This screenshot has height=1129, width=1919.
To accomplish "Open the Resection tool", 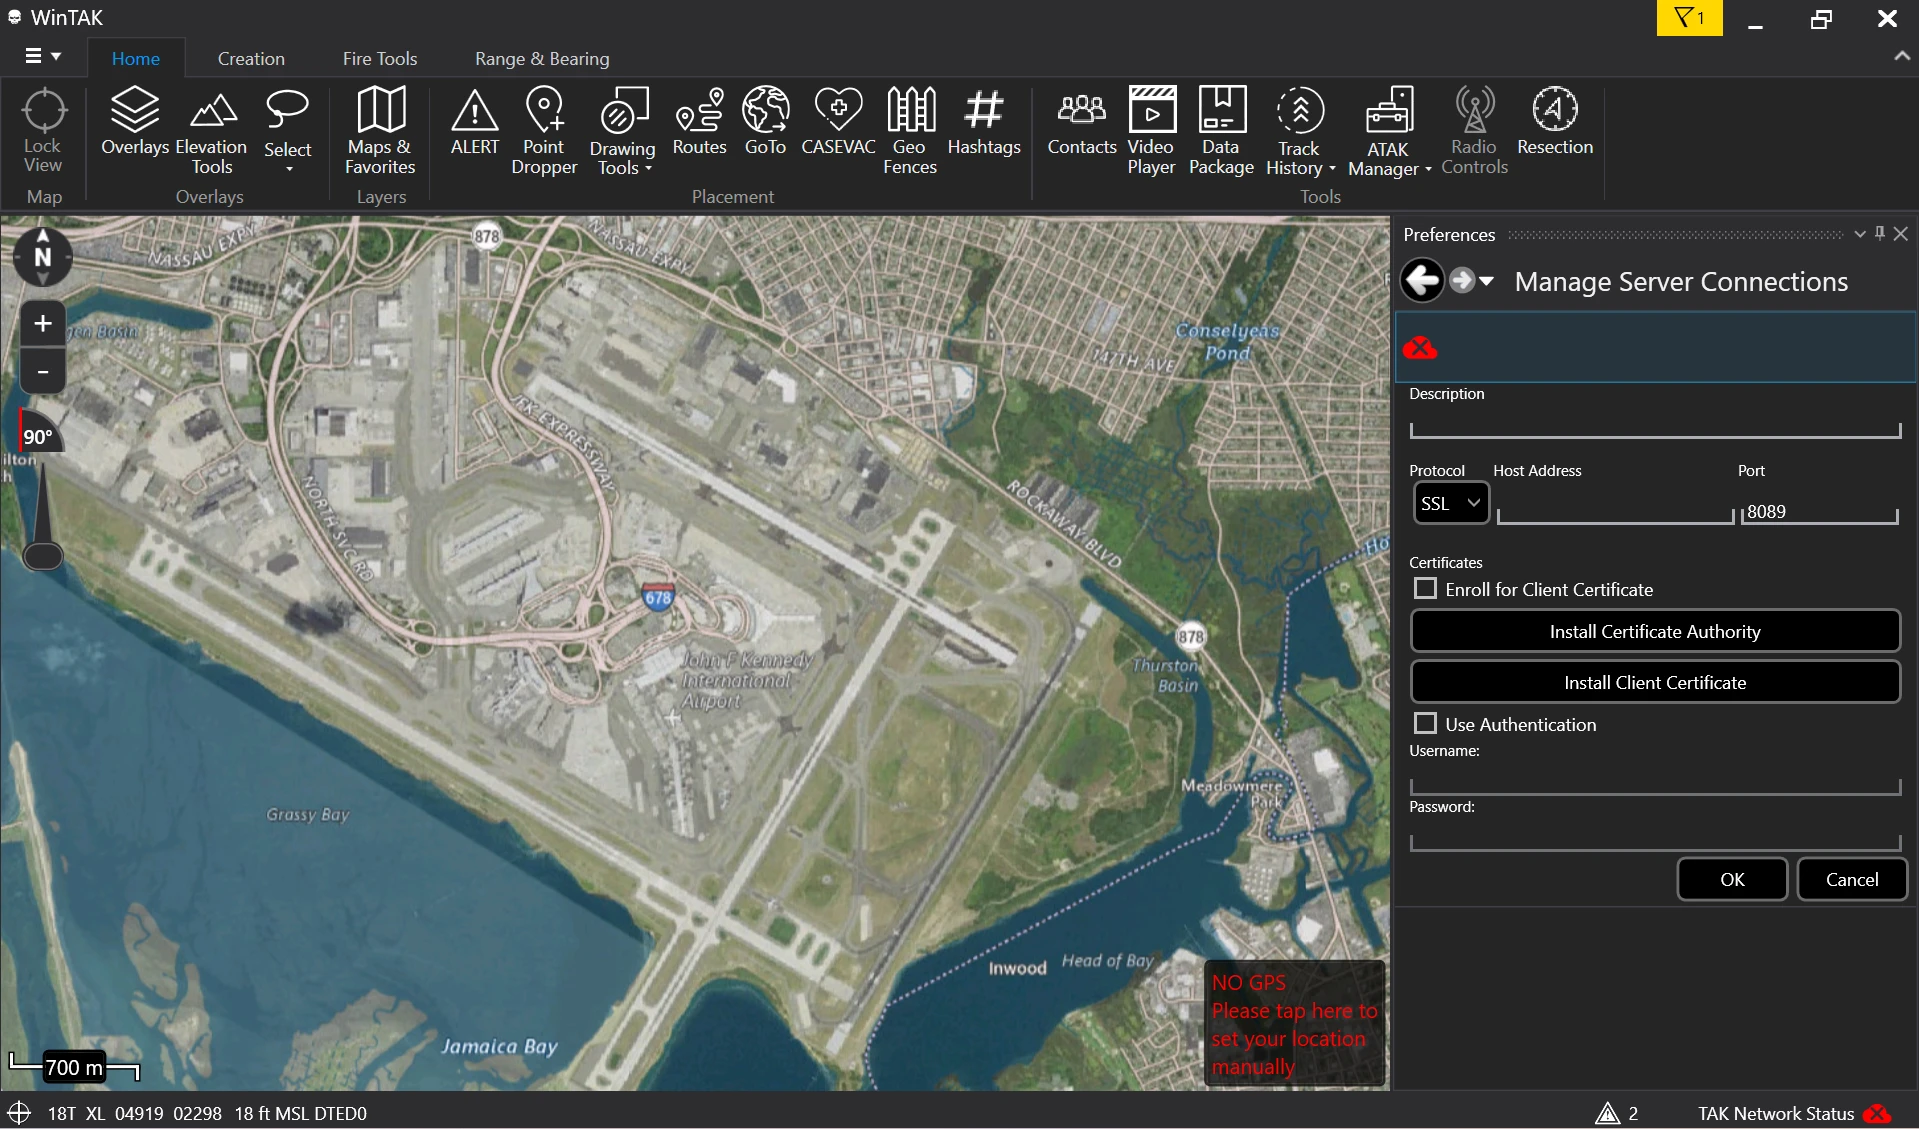I will pos(1555,121).
